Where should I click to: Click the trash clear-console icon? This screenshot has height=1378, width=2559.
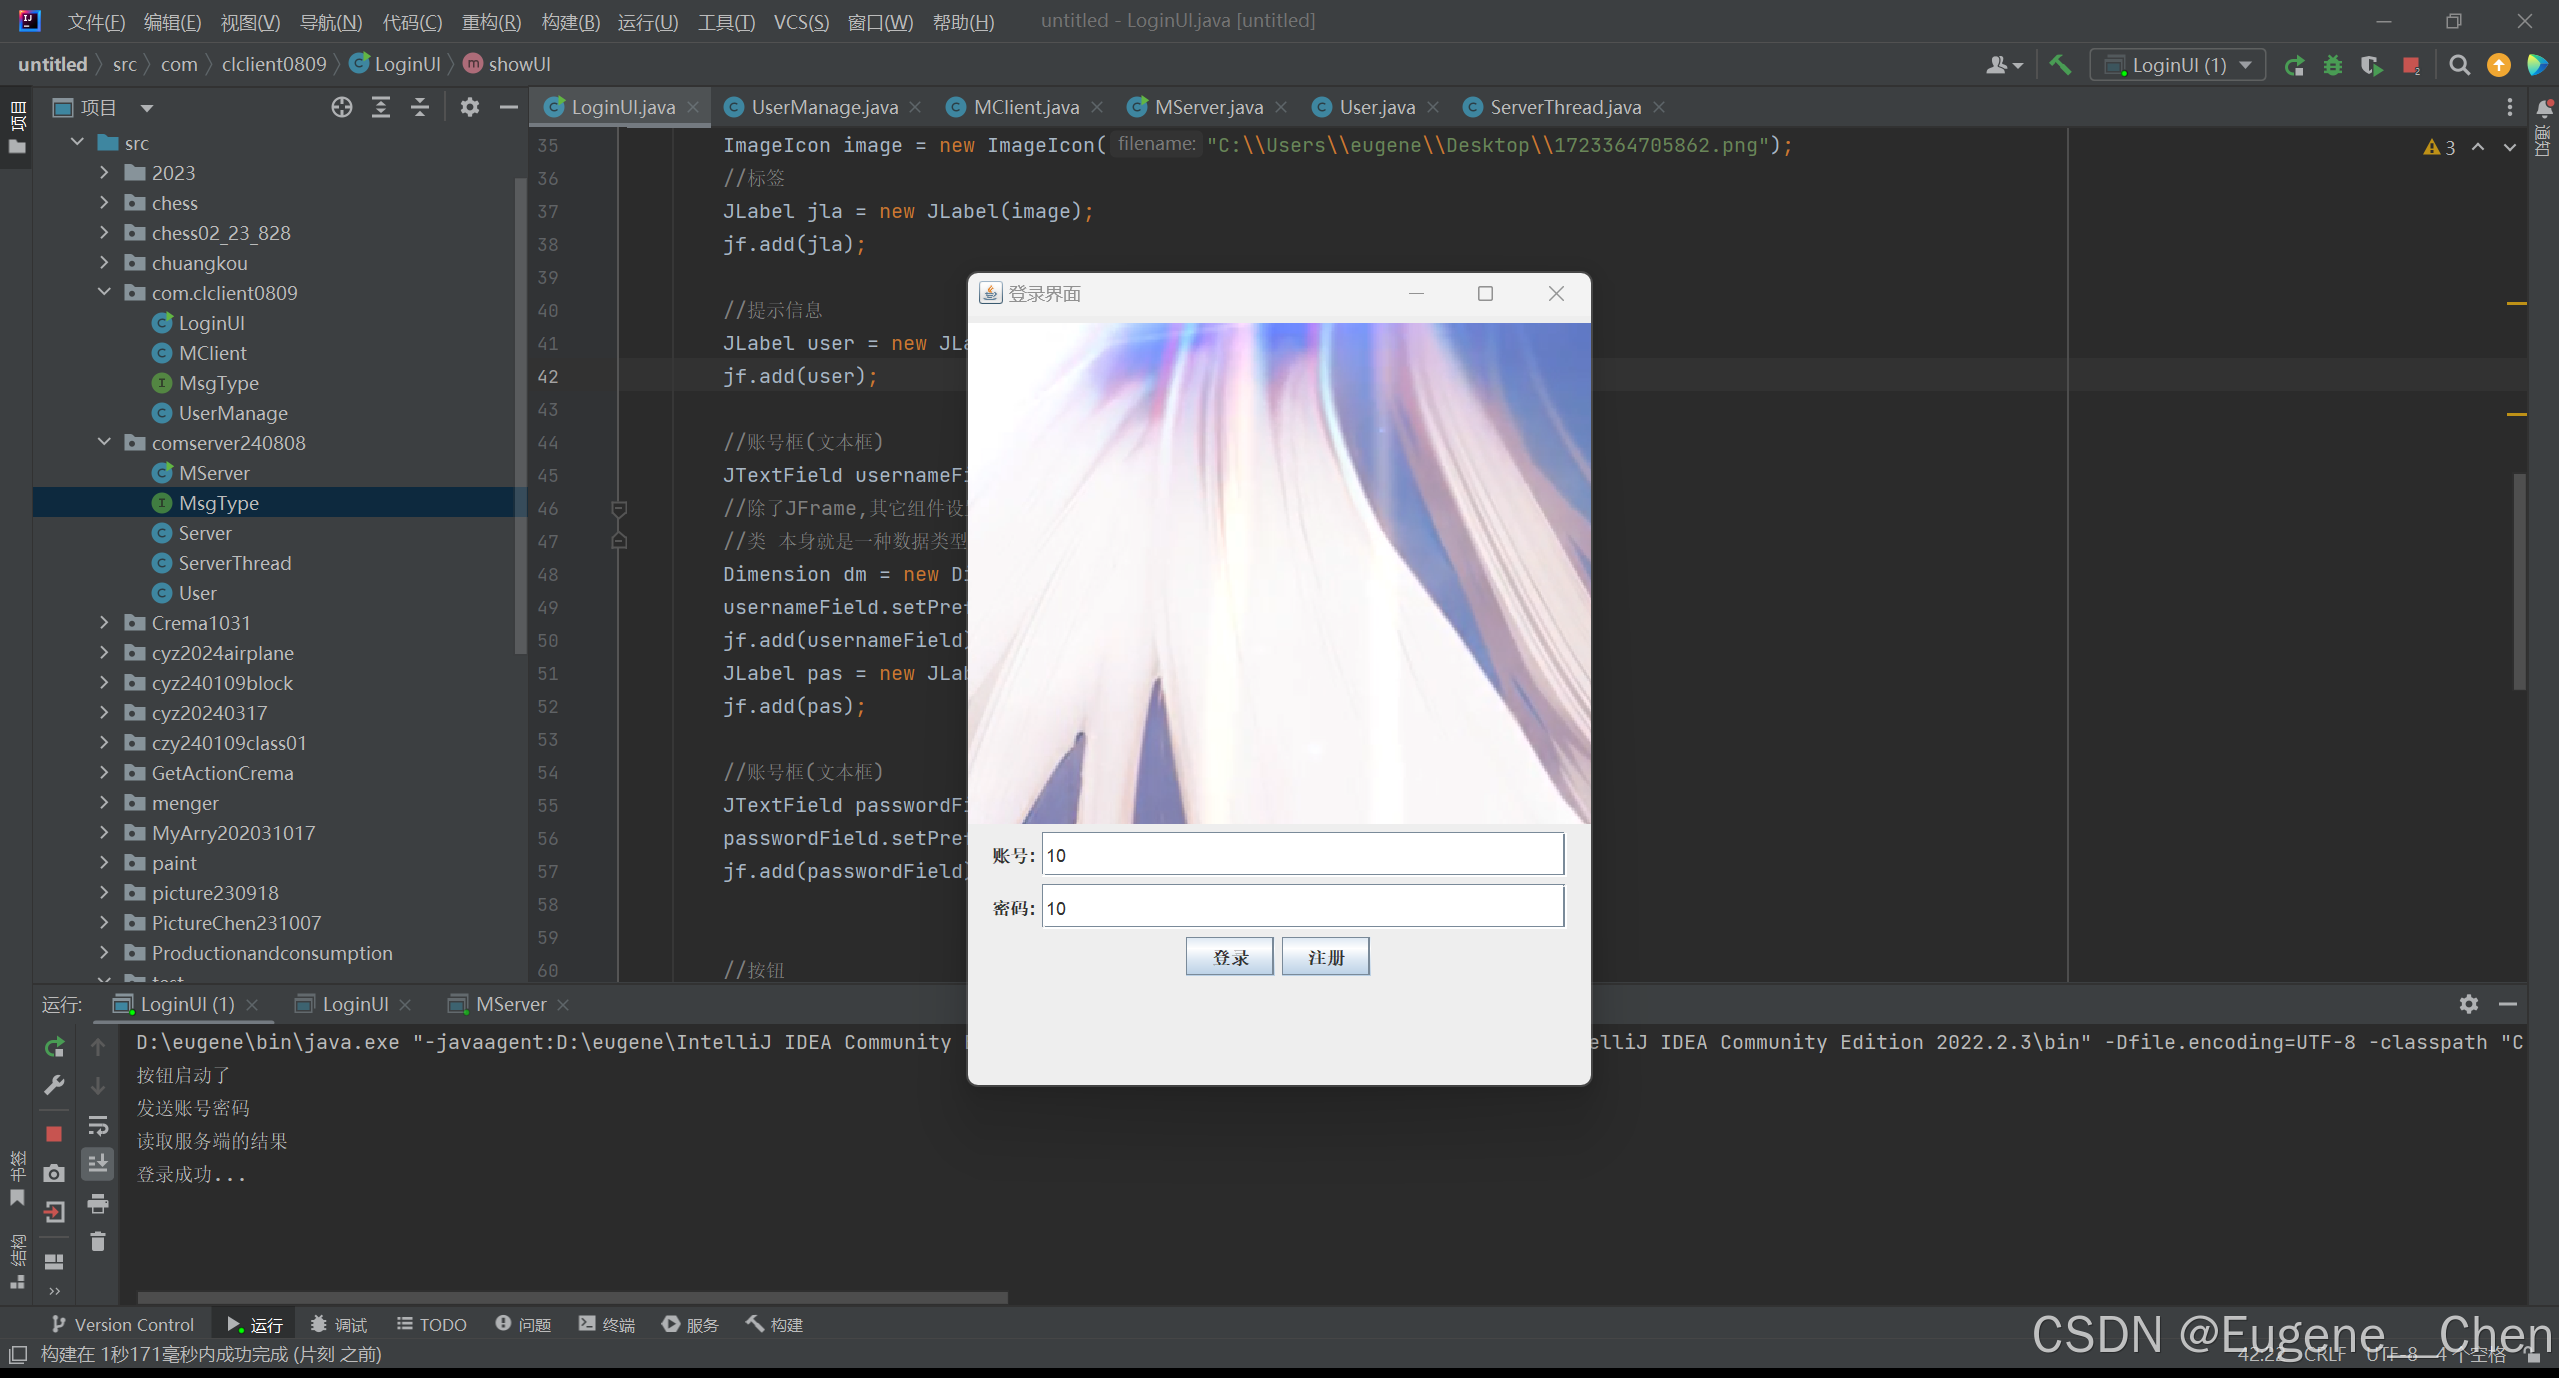97,1241
